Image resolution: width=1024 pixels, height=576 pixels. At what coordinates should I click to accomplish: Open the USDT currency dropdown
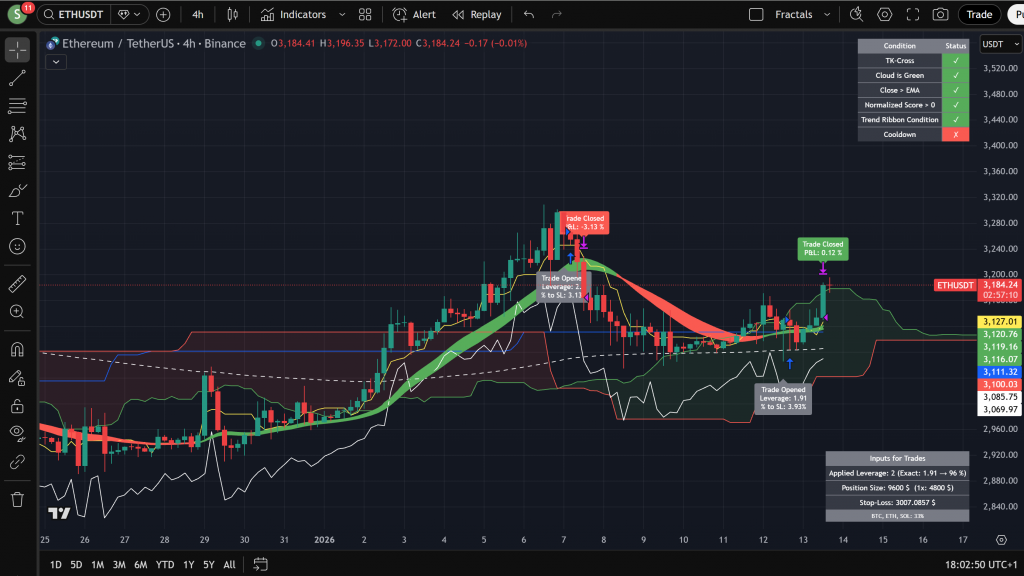[x=997, y=44]
